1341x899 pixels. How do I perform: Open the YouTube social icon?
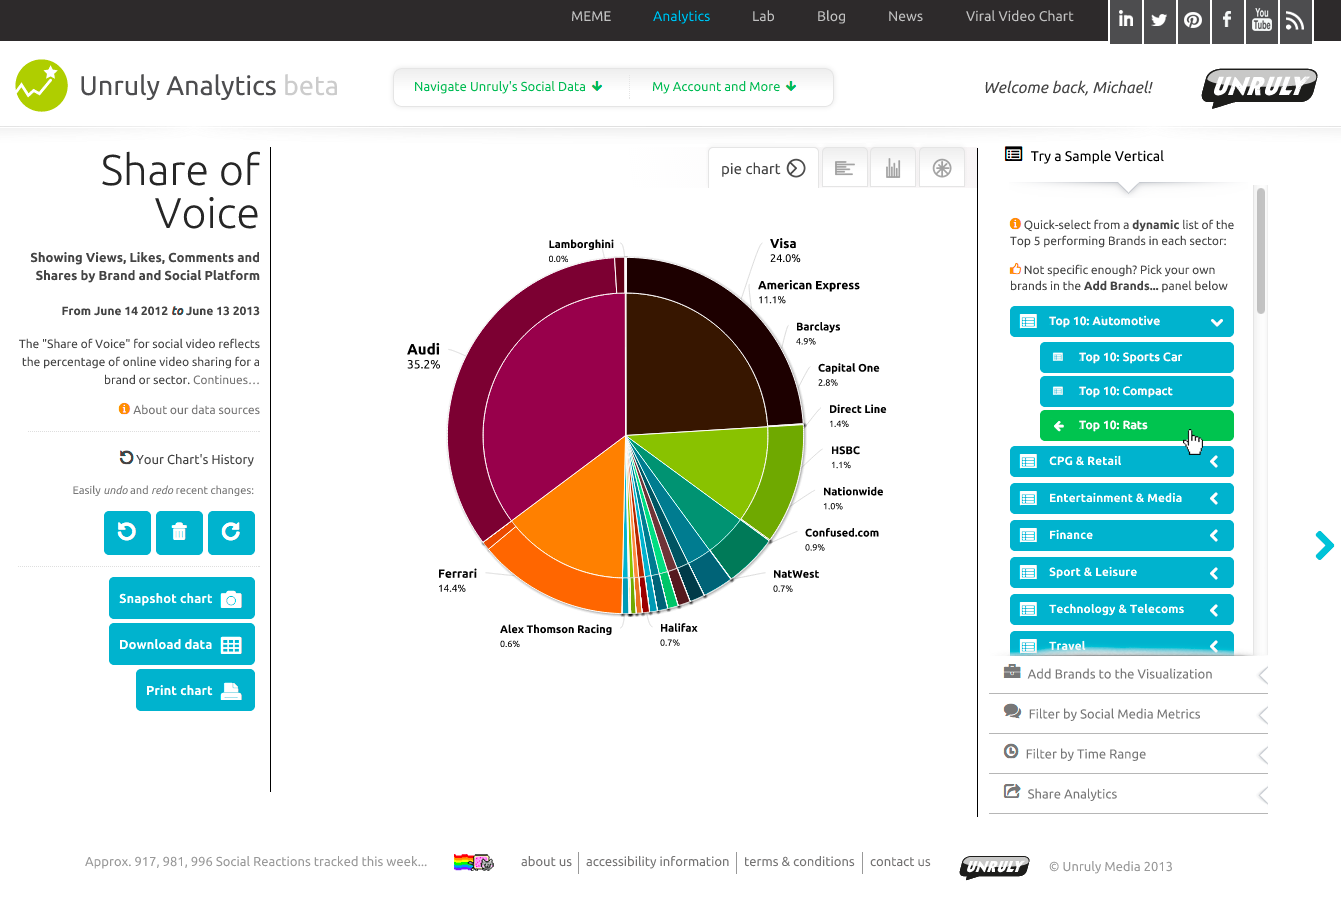point(1262,20)
